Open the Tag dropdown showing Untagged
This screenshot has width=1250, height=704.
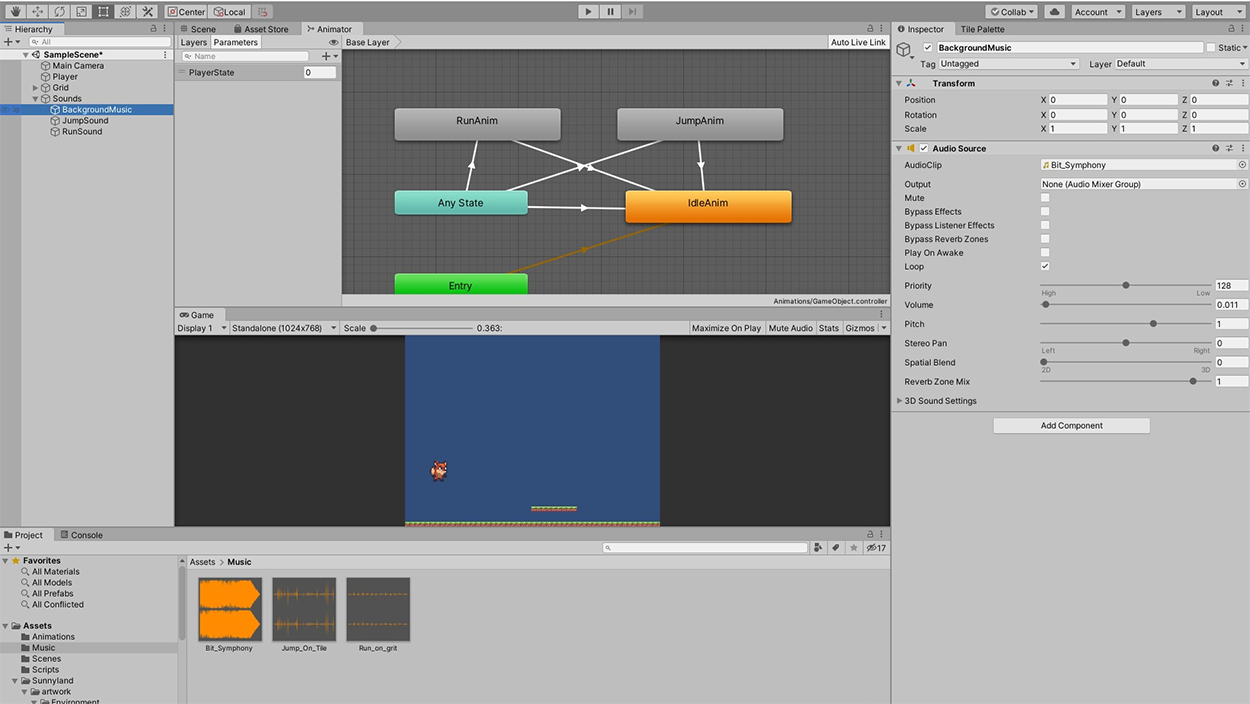click(1009, 64)
